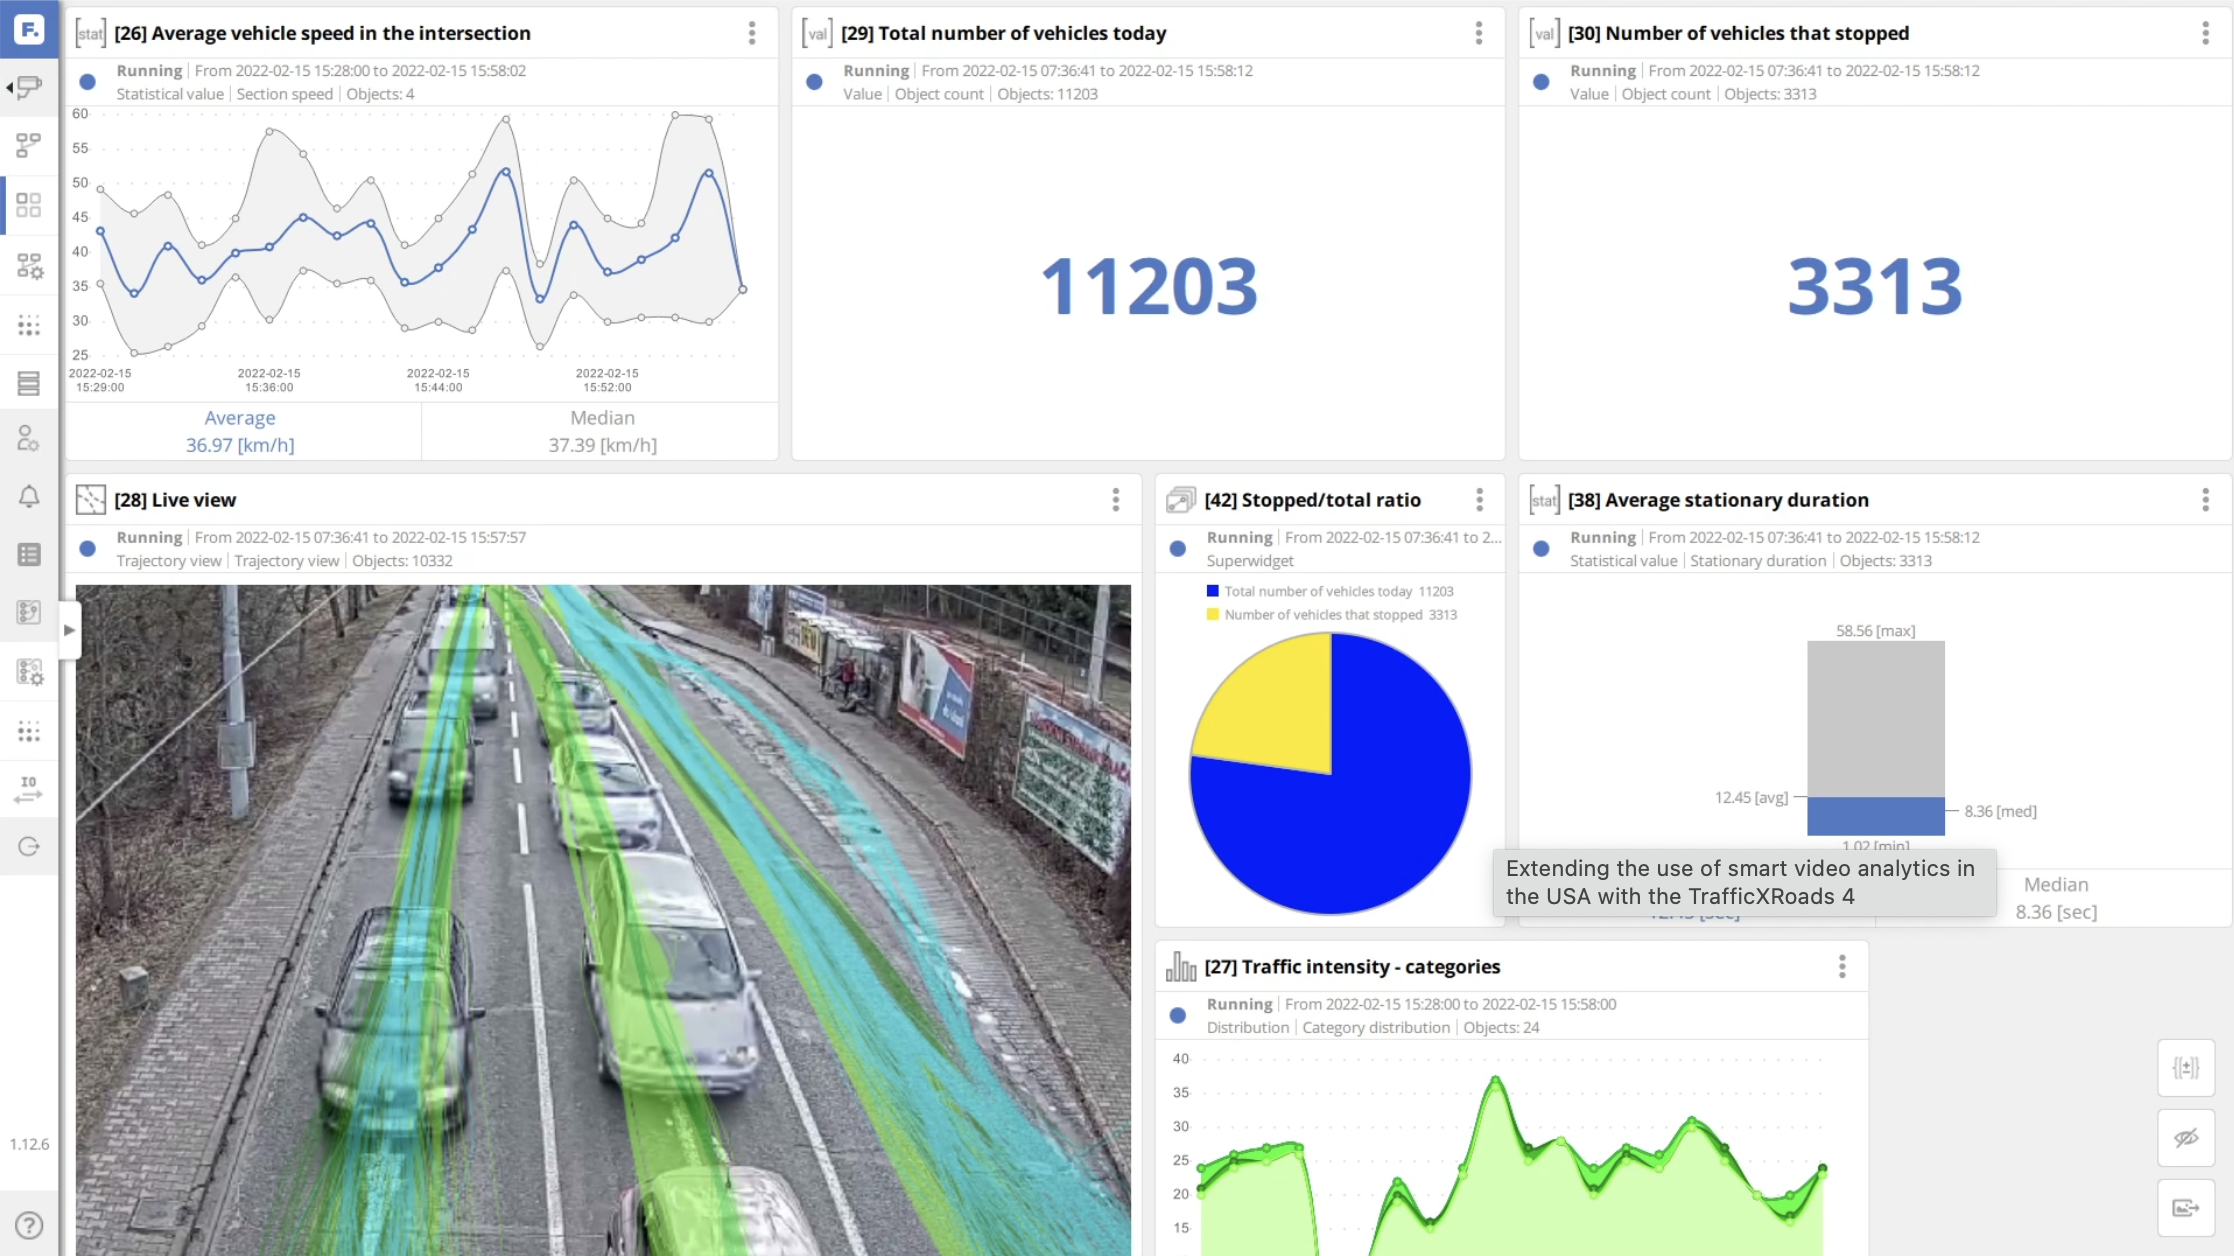Open the trajectory map icon in sidebar

29,612
